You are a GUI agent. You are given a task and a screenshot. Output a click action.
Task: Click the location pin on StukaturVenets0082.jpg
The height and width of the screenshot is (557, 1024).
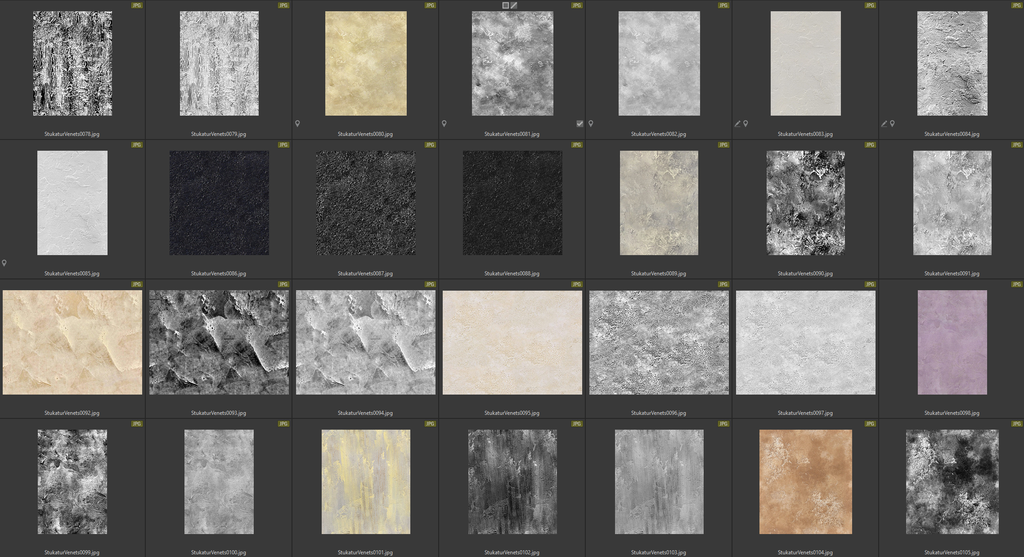[x=590, y=123]
